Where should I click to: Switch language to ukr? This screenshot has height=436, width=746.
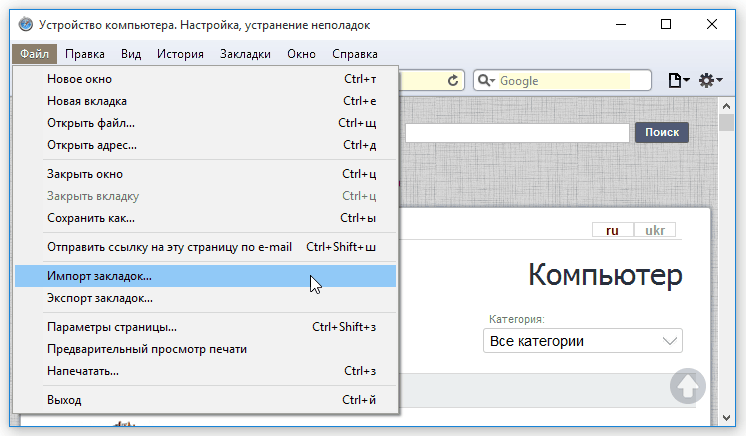[655, 230]
